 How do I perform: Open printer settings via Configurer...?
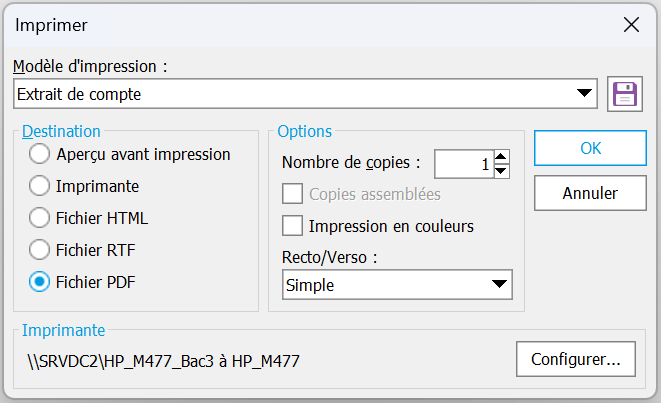coord(582,357)
